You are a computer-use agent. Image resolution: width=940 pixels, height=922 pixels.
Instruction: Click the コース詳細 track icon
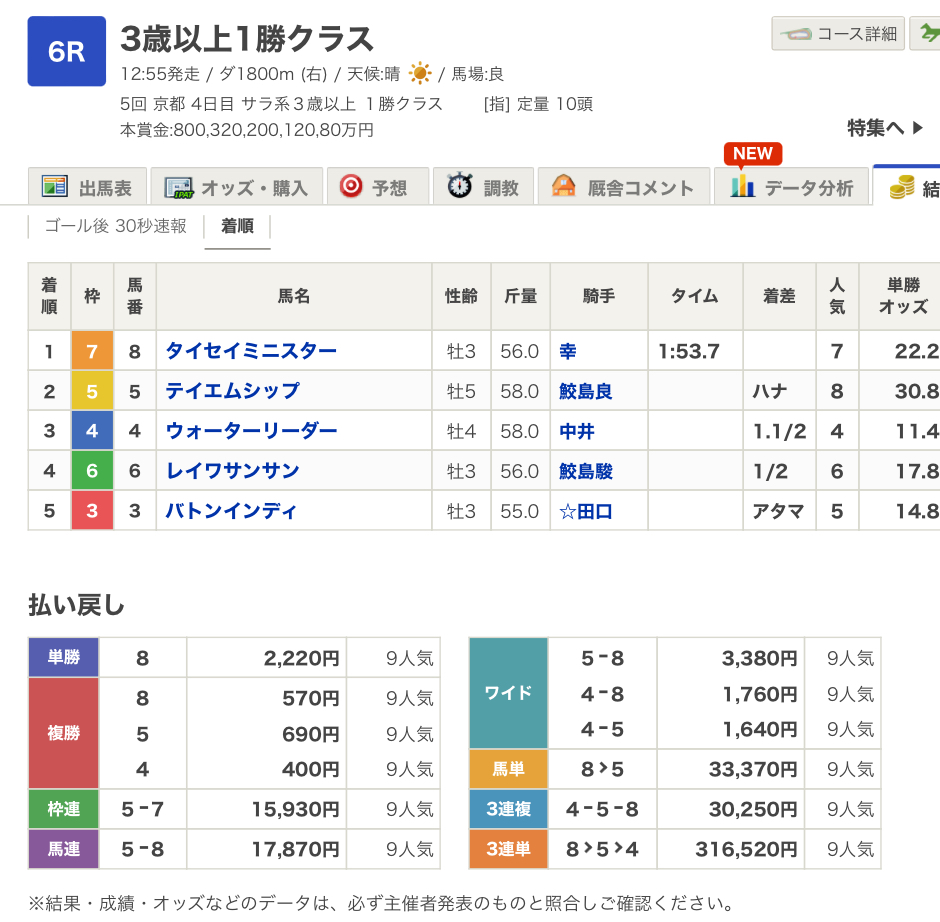(x=797, y=34)
